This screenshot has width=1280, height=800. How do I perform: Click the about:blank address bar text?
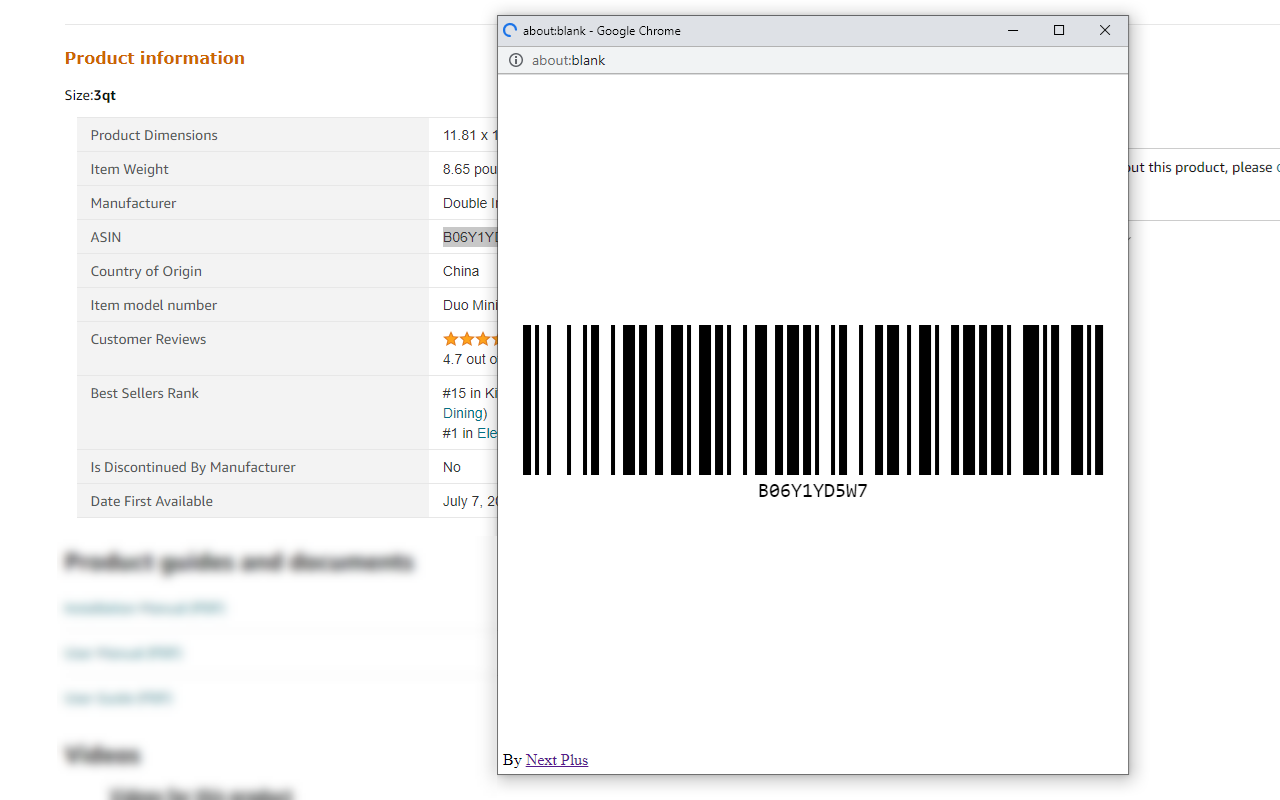pyautogui.click(x=569, y=60)
